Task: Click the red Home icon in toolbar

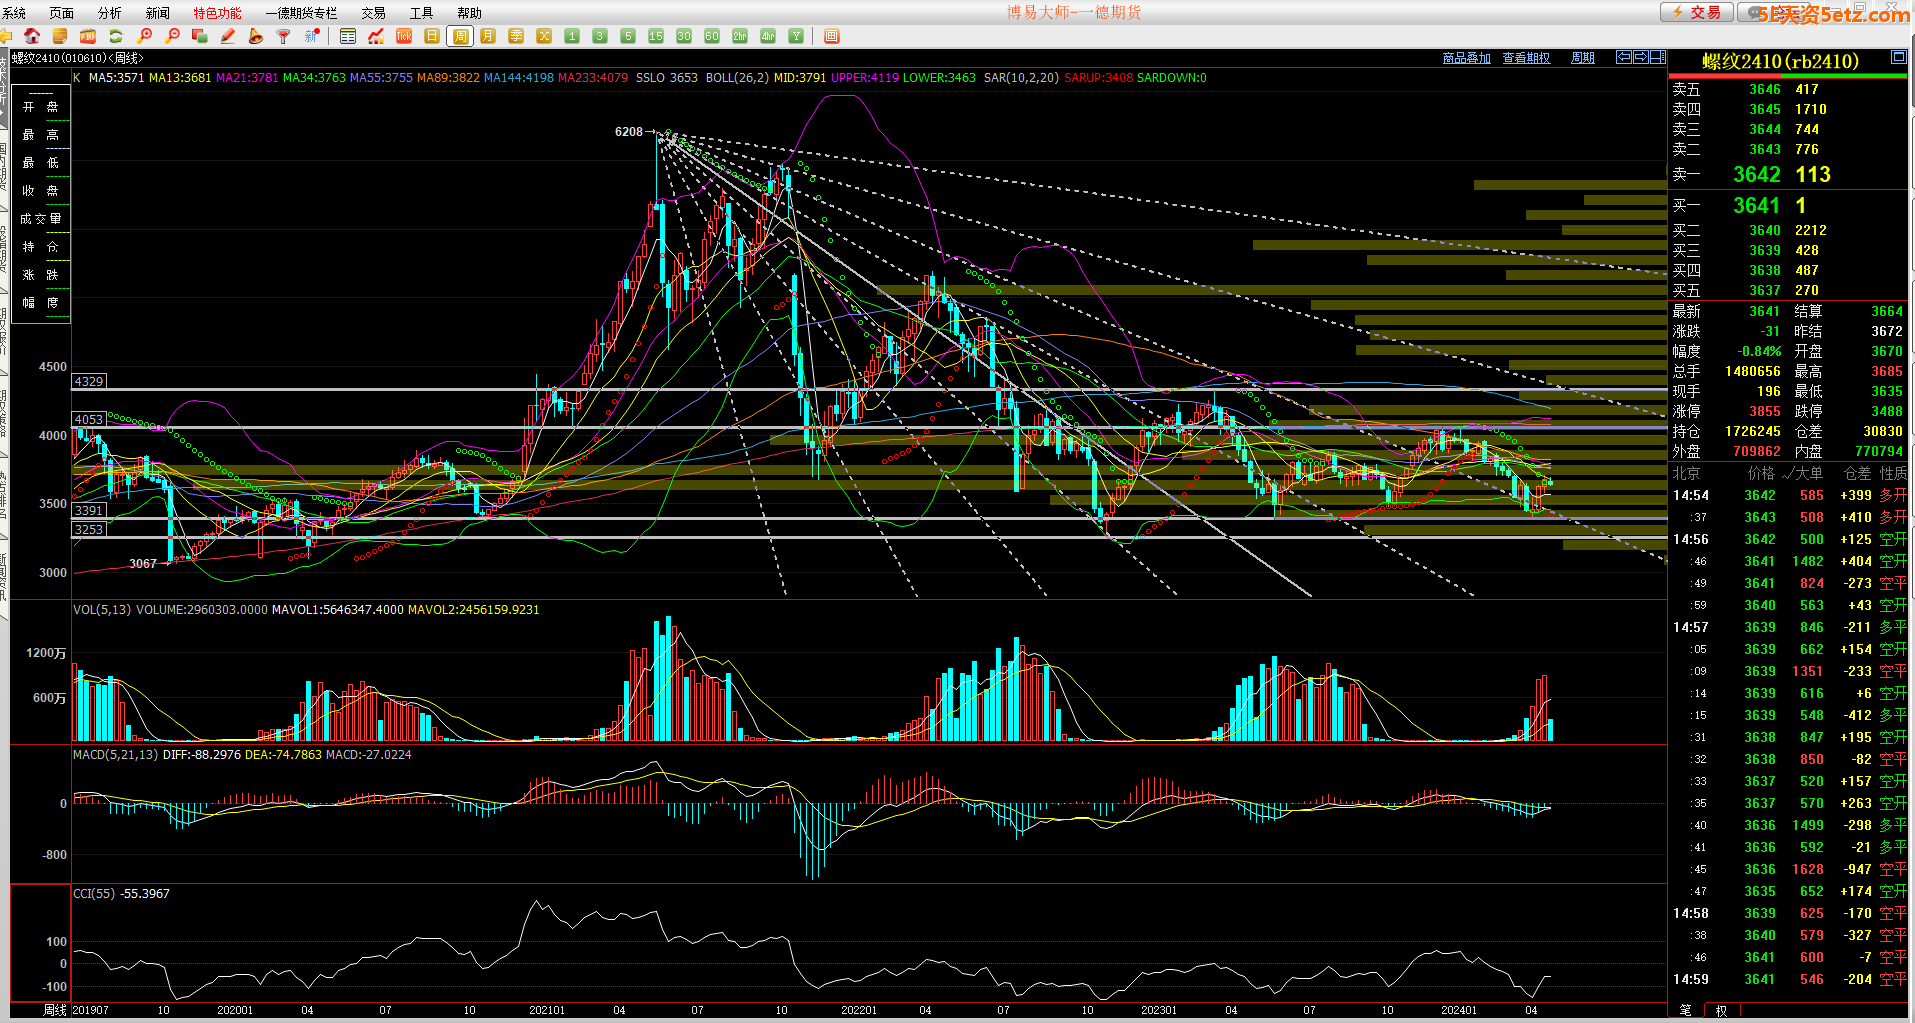Action: 32,36
